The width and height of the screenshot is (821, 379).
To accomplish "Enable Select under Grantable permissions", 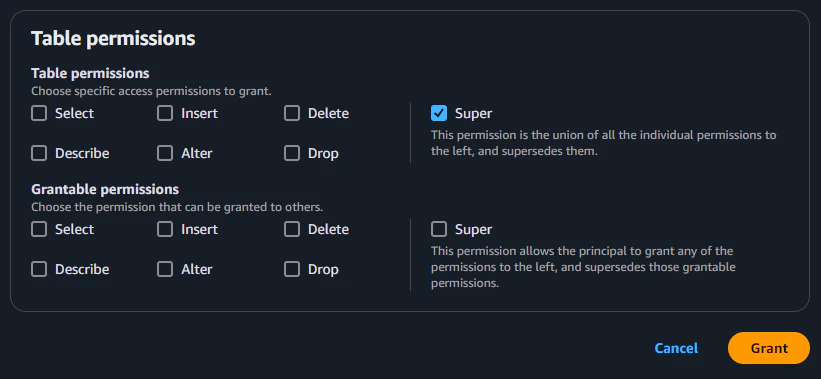I will tap(39, 229).
